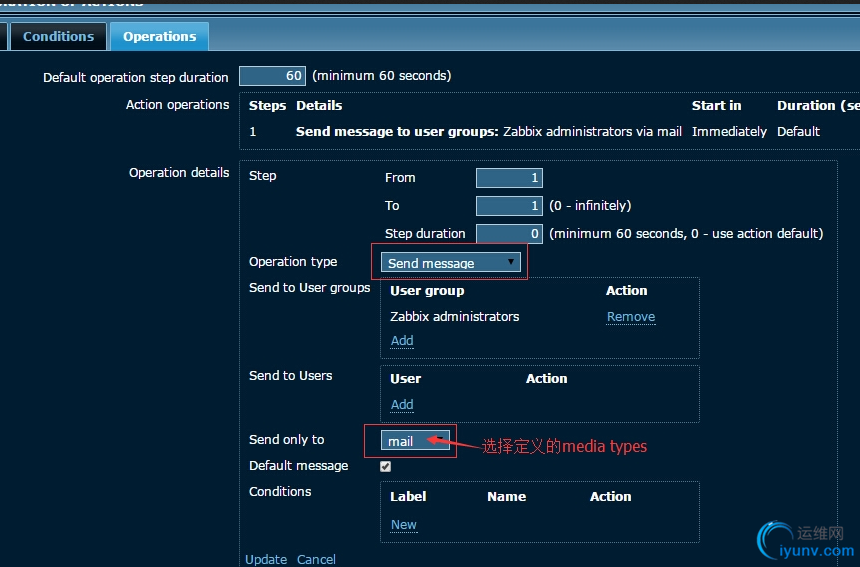Toggle the Default message checkbox
This screenshot has height=567, width=860.
[x=386, y=466]
